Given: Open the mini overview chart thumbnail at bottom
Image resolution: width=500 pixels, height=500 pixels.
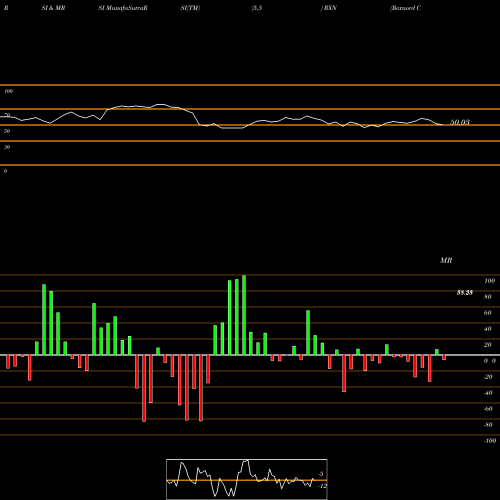Looking at the screenshot, I should tap(247, 479).
